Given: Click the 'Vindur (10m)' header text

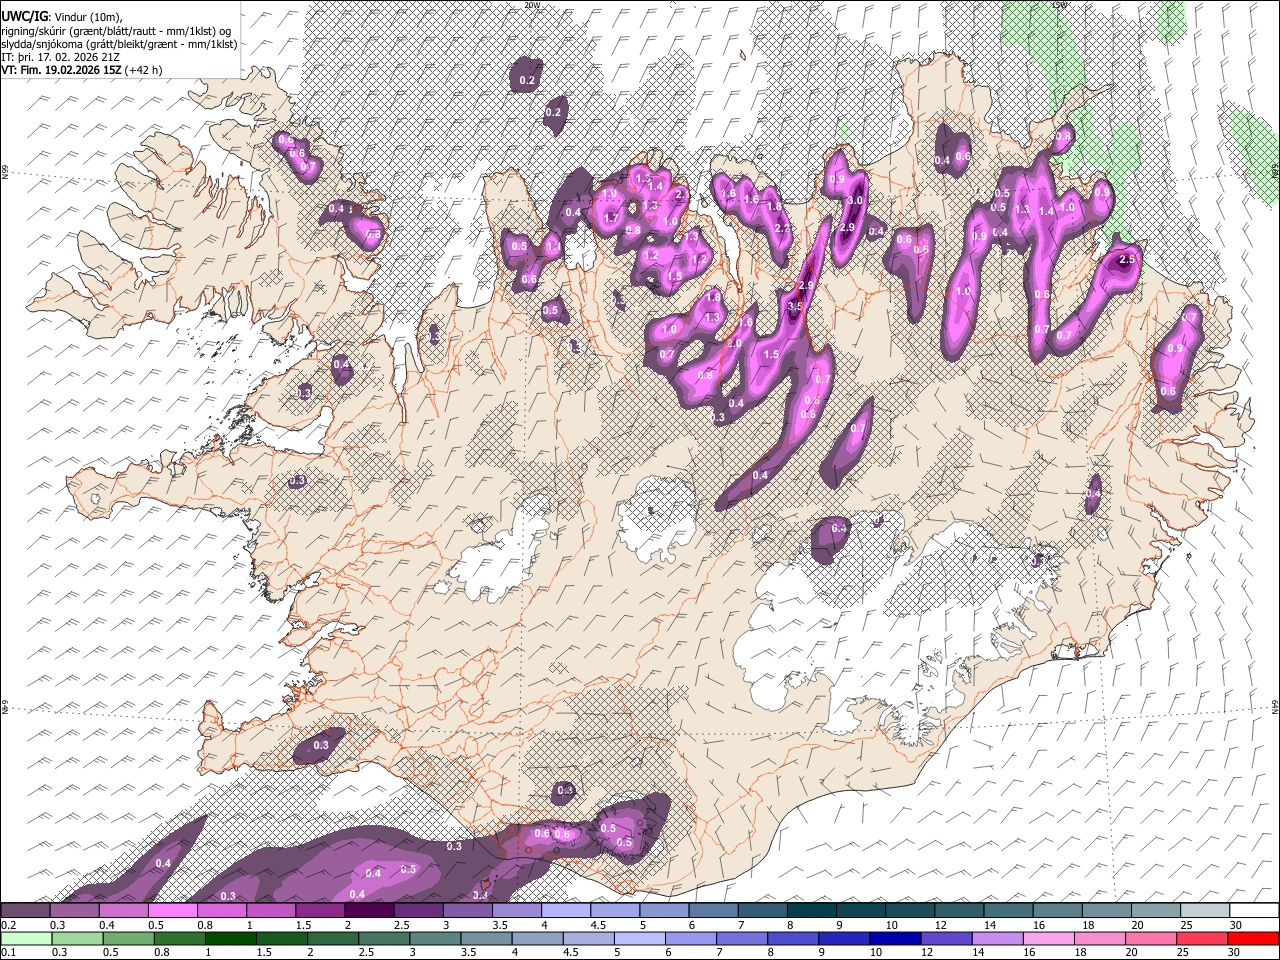Looking at the screenshot, I should tap(88, 15).
